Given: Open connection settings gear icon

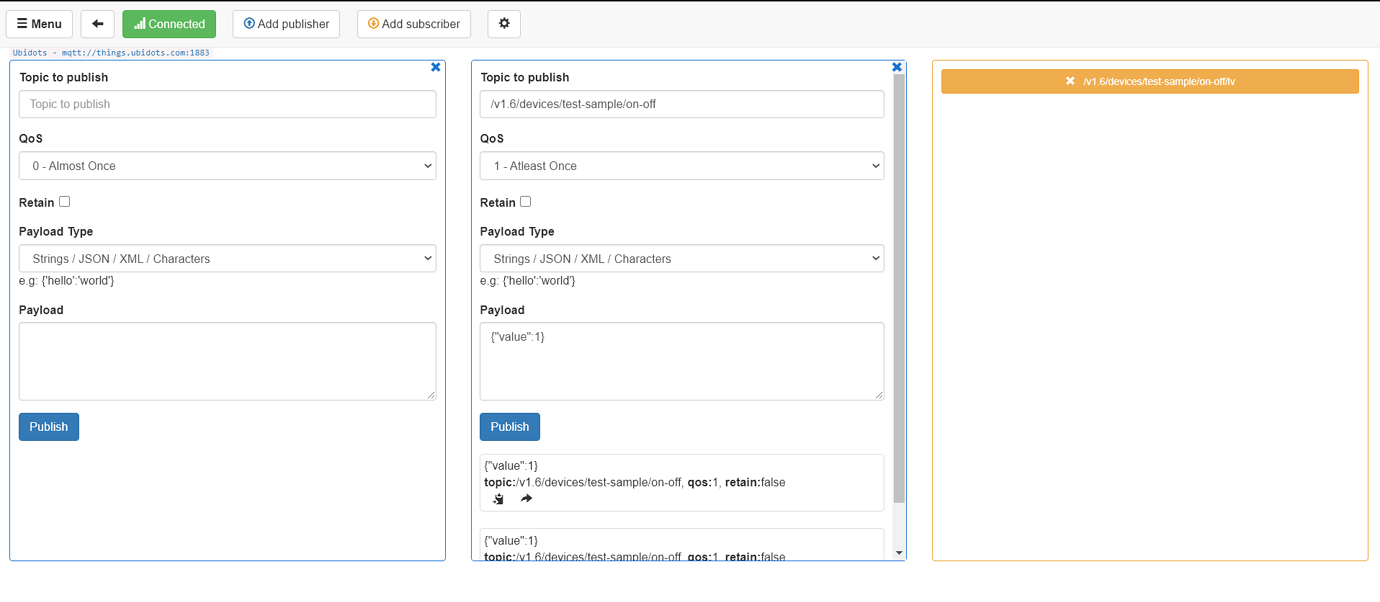Looking at the screenshot, I should tap(503, 23).
